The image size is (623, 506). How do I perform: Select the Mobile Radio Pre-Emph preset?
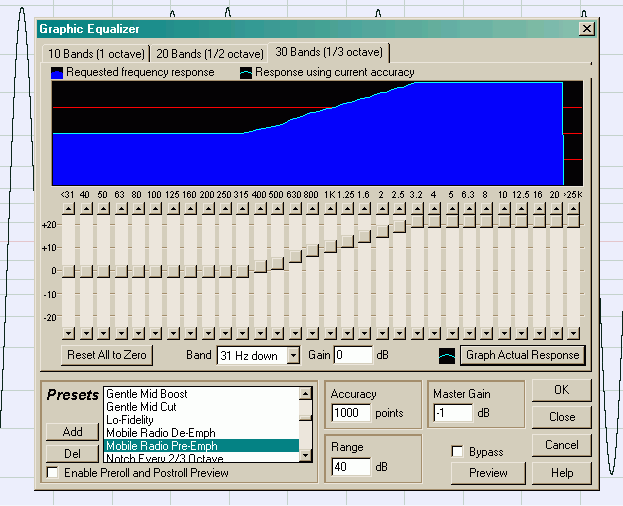click(x=201, y=446)
